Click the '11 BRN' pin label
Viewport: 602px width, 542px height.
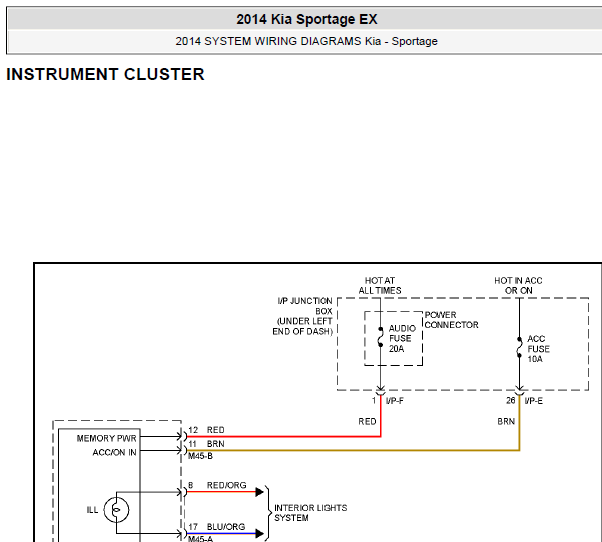pyautogui.click(x=206, y=444)
